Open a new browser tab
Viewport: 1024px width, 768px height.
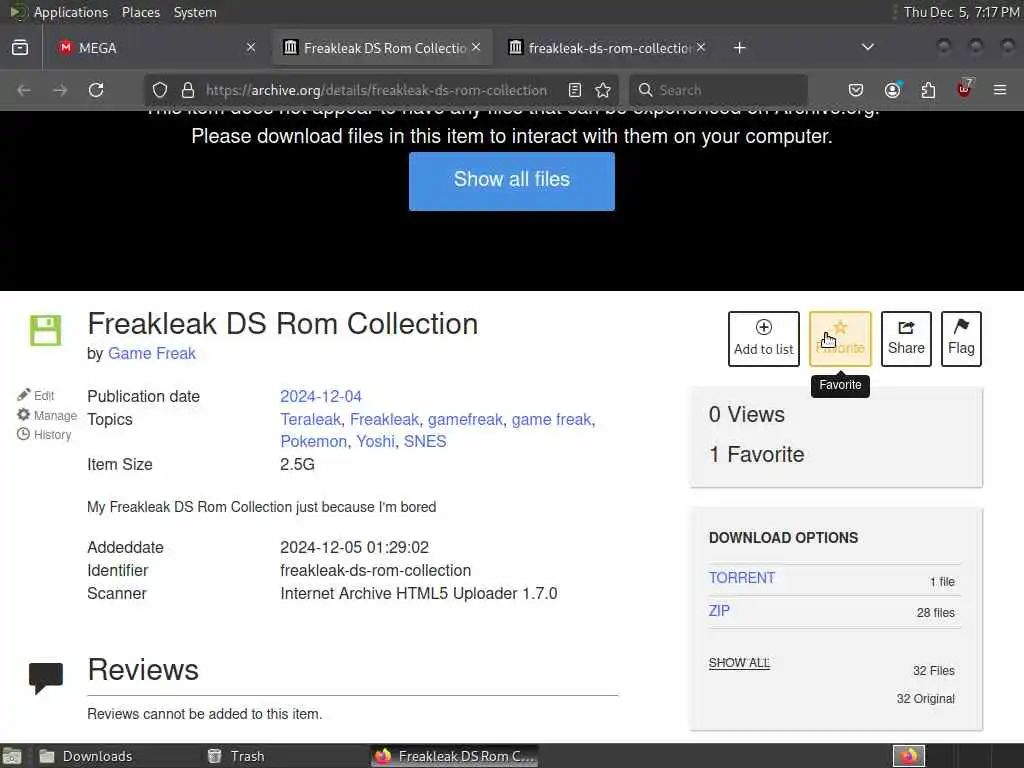coord(739,48)
